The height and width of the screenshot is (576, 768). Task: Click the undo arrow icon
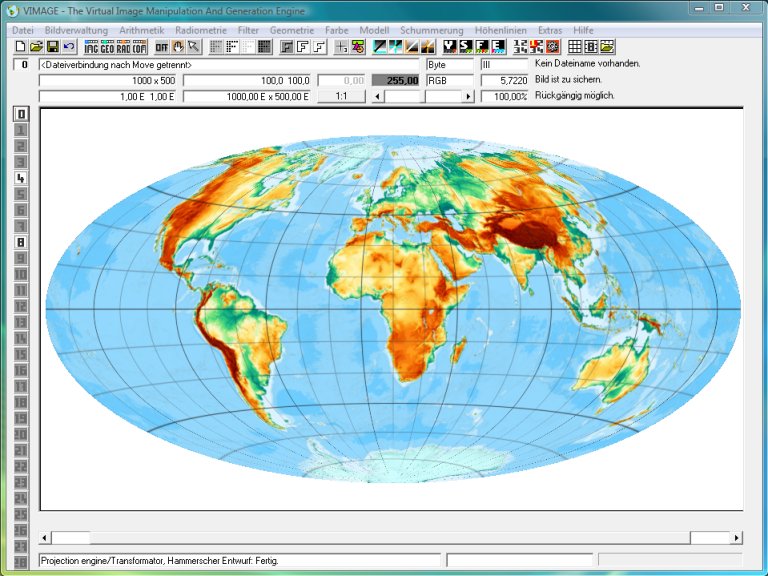point(68,47)
